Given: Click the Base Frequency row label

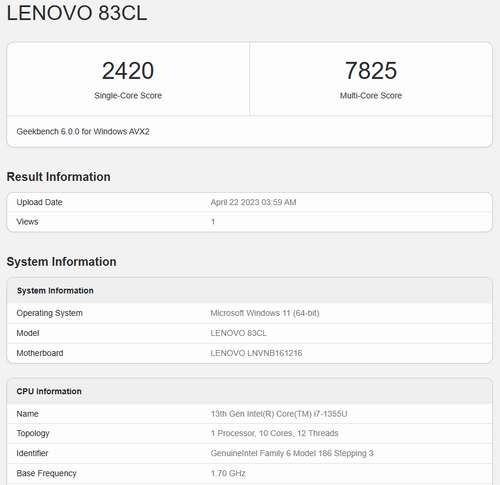Looking at the screenshot, I should (46, 473).
